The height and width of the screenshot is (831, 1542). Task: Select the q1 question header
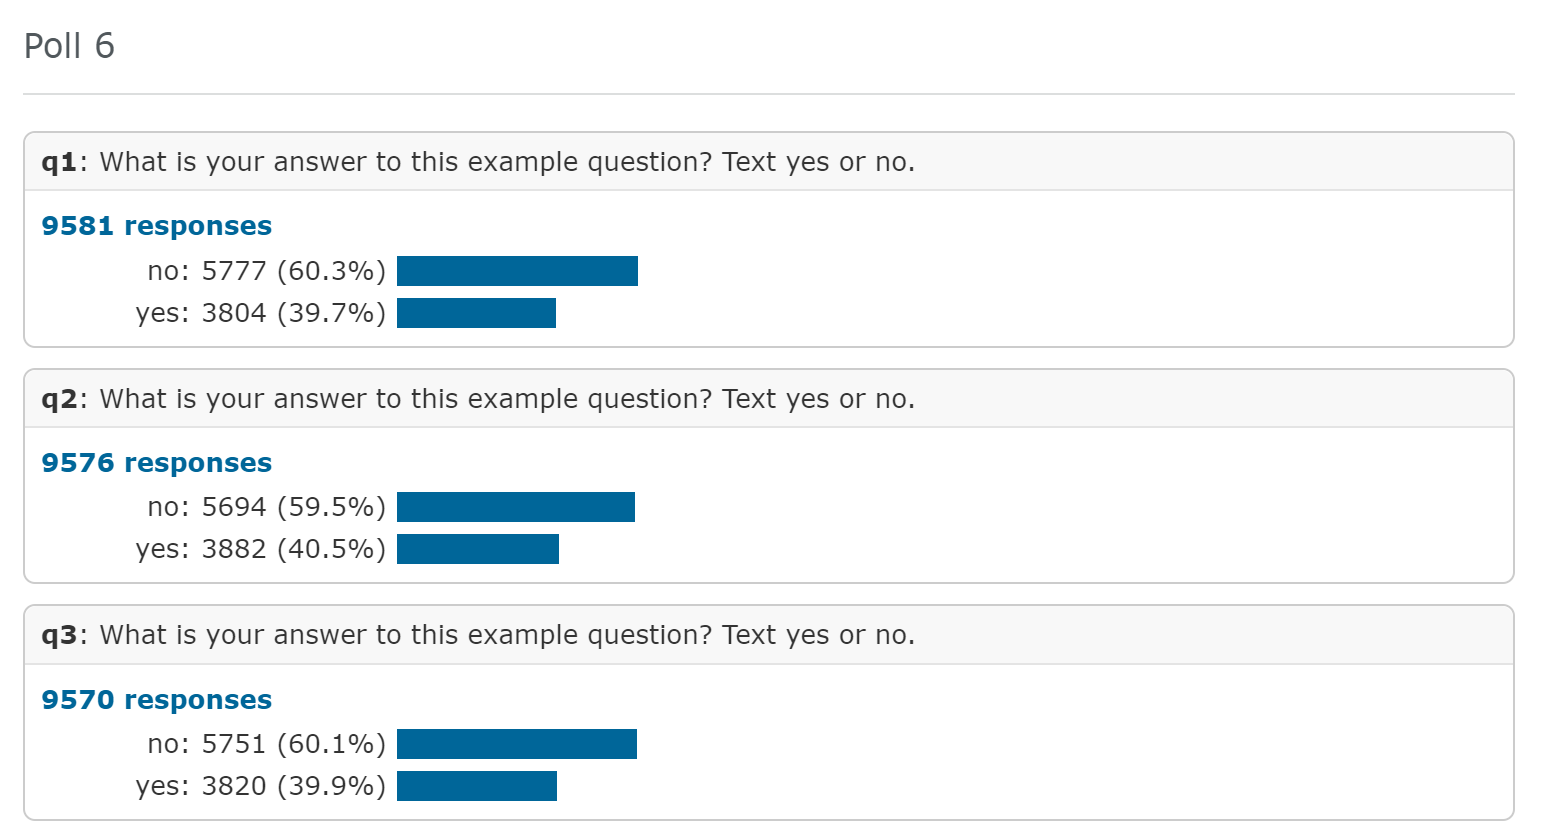tap(769, 162)
